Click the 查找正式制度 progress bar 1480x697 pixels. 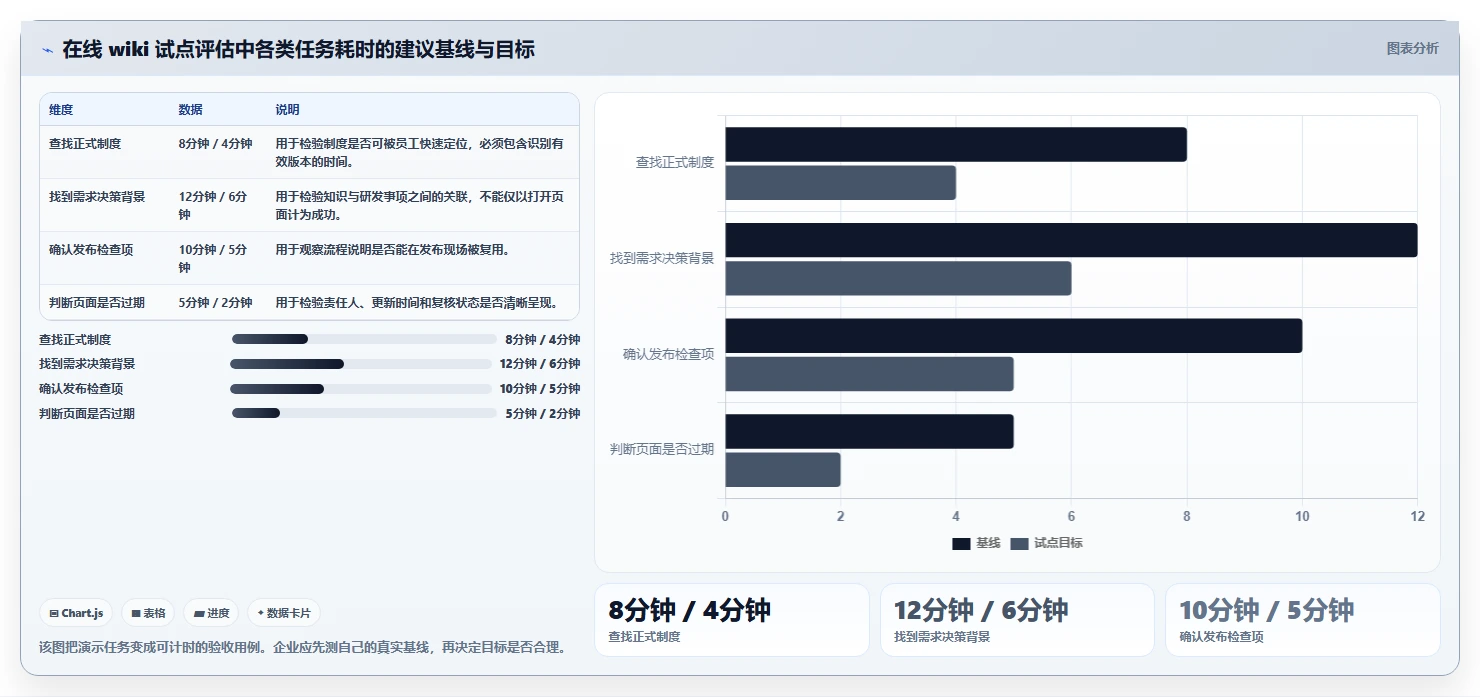tap(364, 339)
